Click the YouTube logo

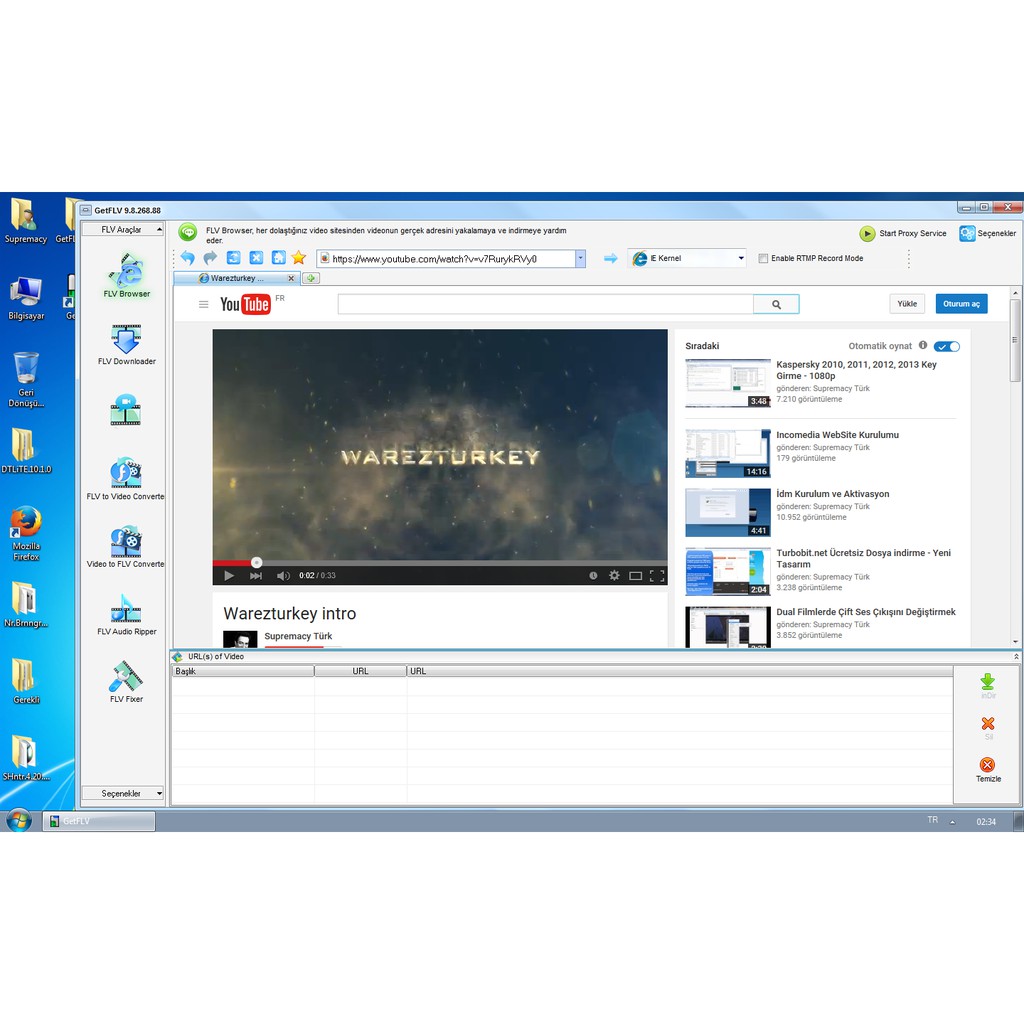(x=245, y=304)
